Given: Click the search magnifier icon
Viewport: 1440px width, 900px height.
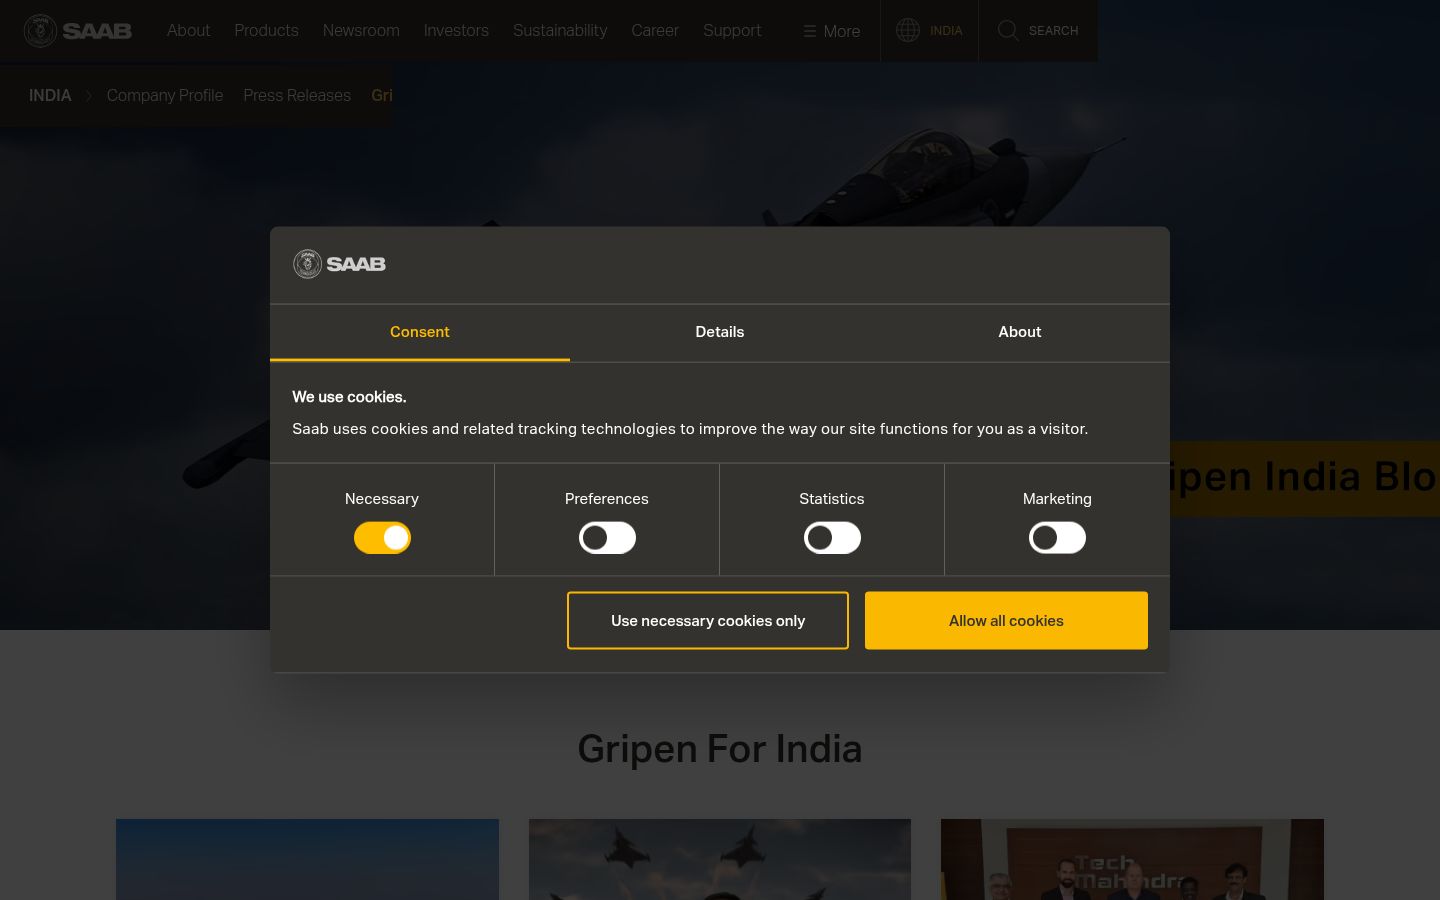Looking at the screenshot, I should click(x=1008, y=31).
